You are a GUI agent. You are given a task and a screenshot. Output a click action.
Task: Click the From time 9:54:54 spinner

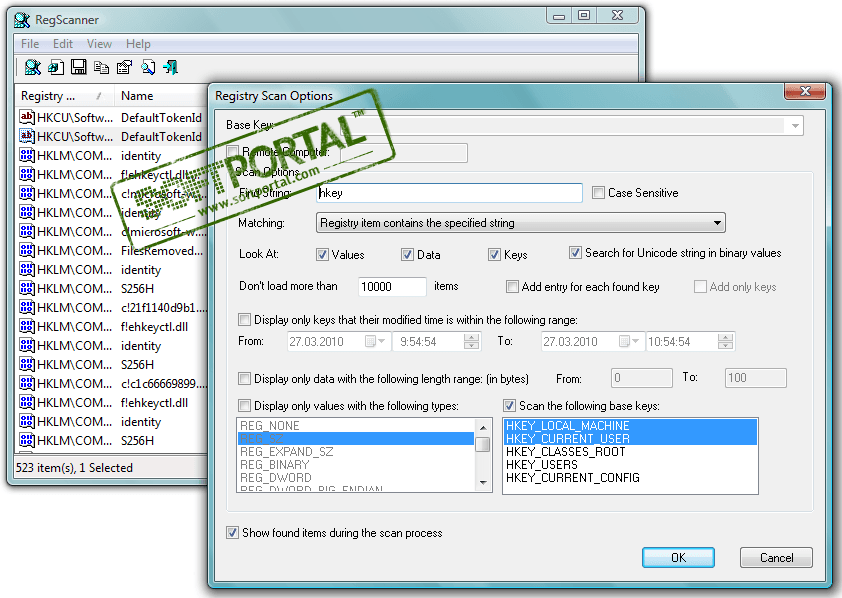pos(471,341)
